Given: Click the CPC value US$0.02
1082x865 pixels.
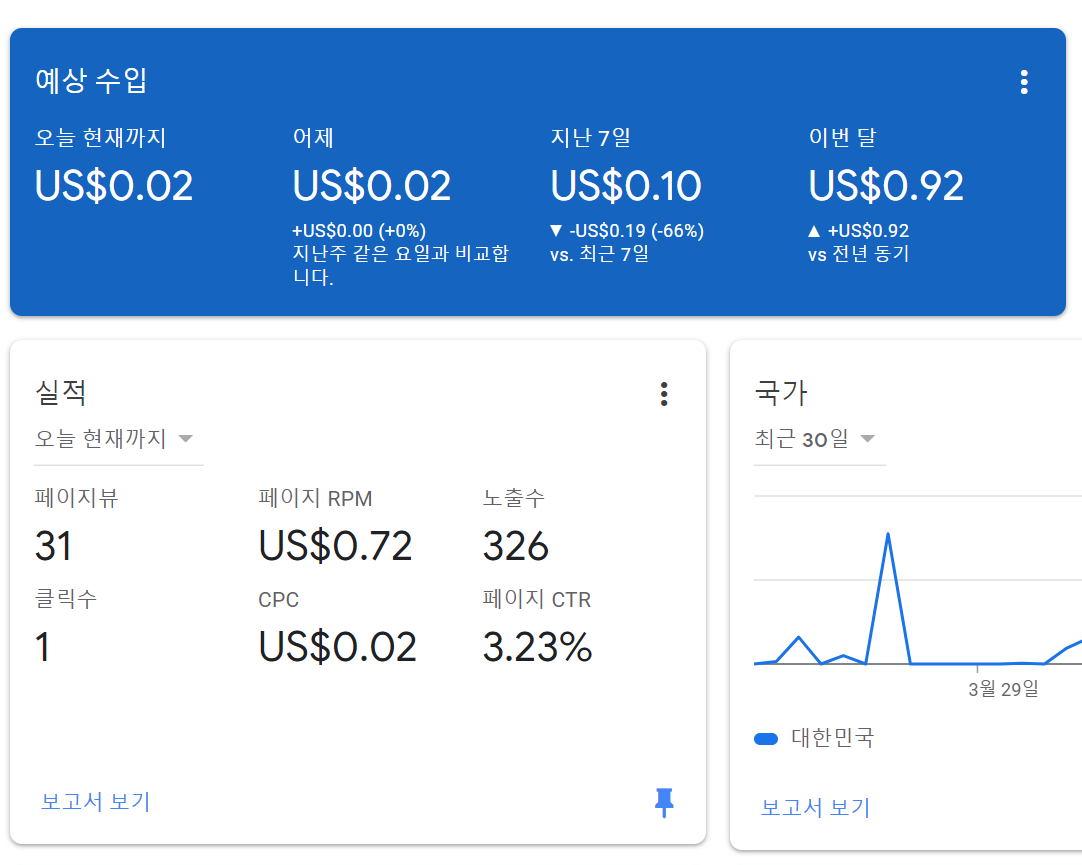Looking at the screenshot, I should [337, 647].
